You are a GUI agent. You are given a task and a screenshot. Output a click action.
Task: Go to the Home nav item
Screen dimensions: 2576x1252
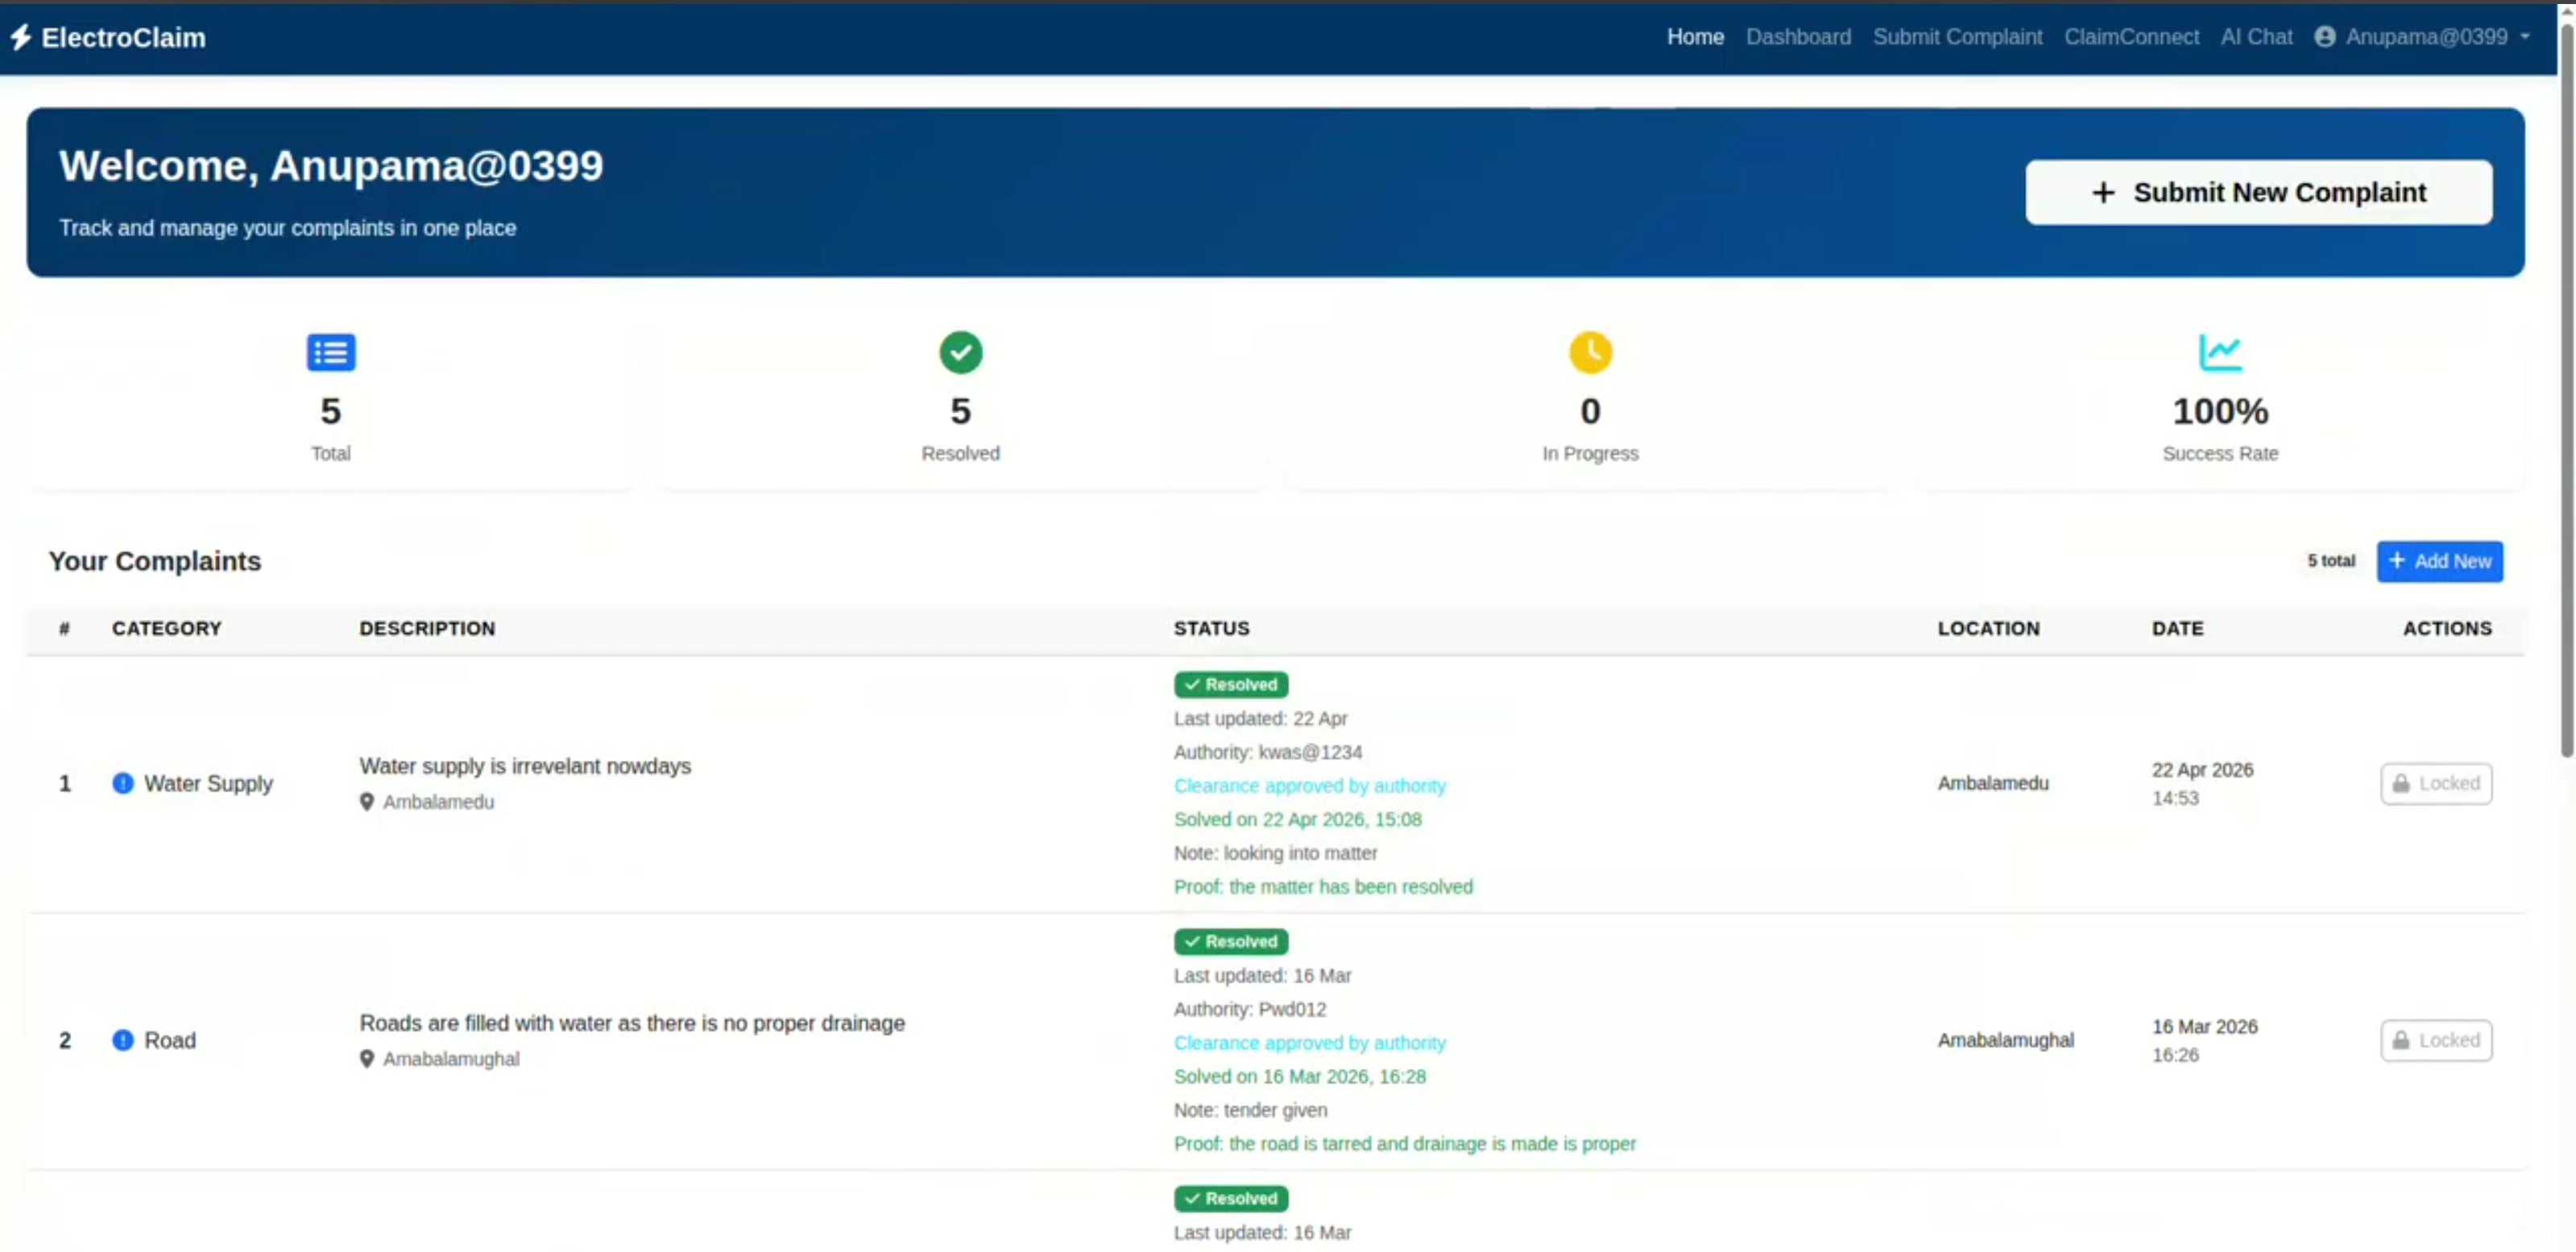pos(1695,37)
